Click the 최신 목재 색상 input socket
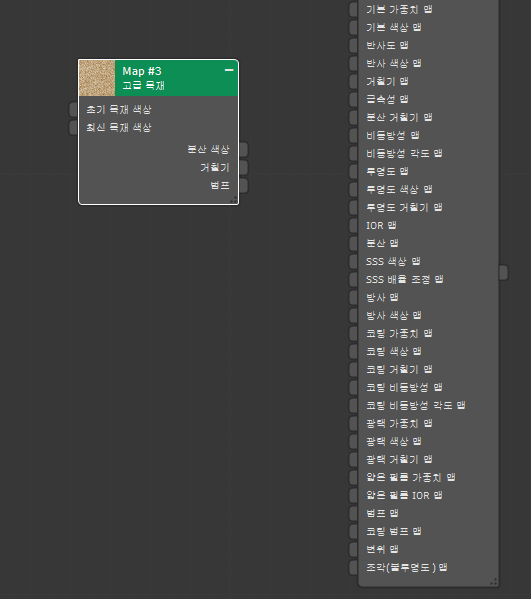This screenshot has height=599, width=531. click(x=73, y=128)
